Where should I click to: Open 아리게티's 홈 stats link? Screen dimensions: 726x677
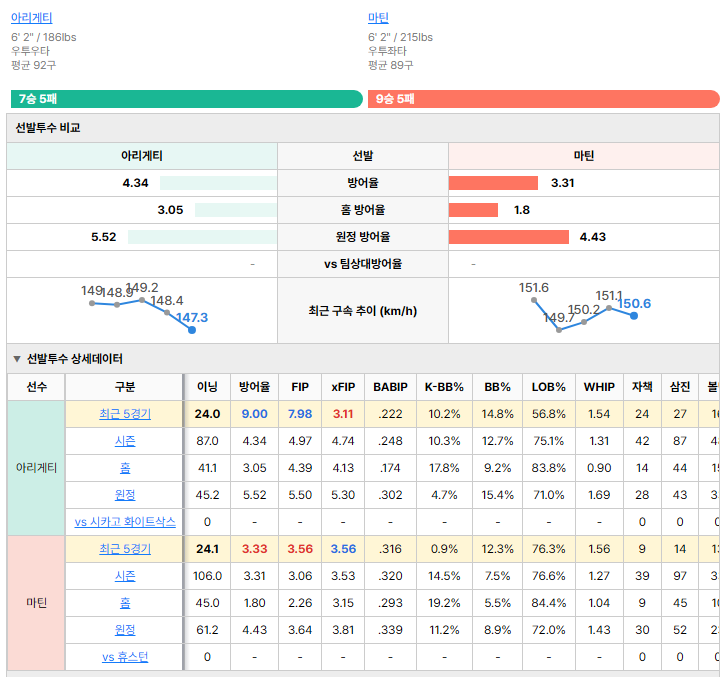coord(125,468)
